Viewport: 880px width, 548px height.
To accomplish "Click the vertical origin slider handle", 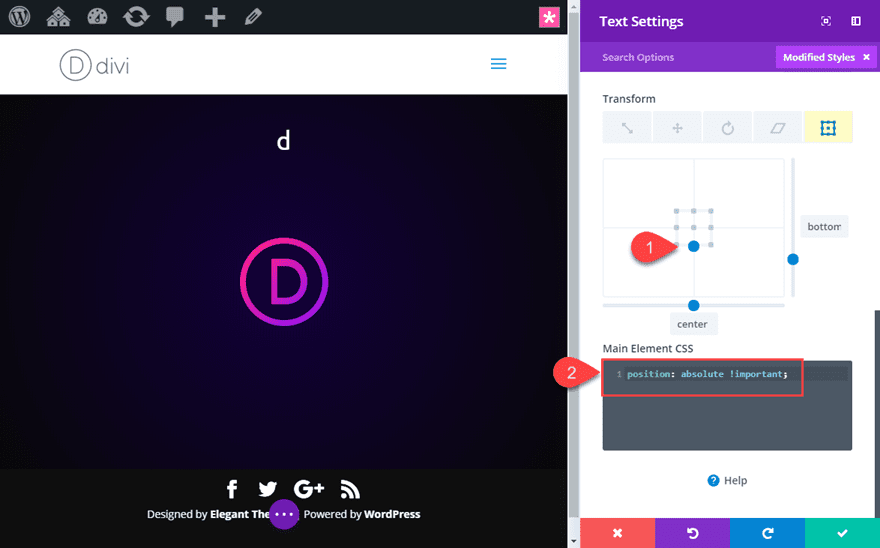I will (793, 259).
